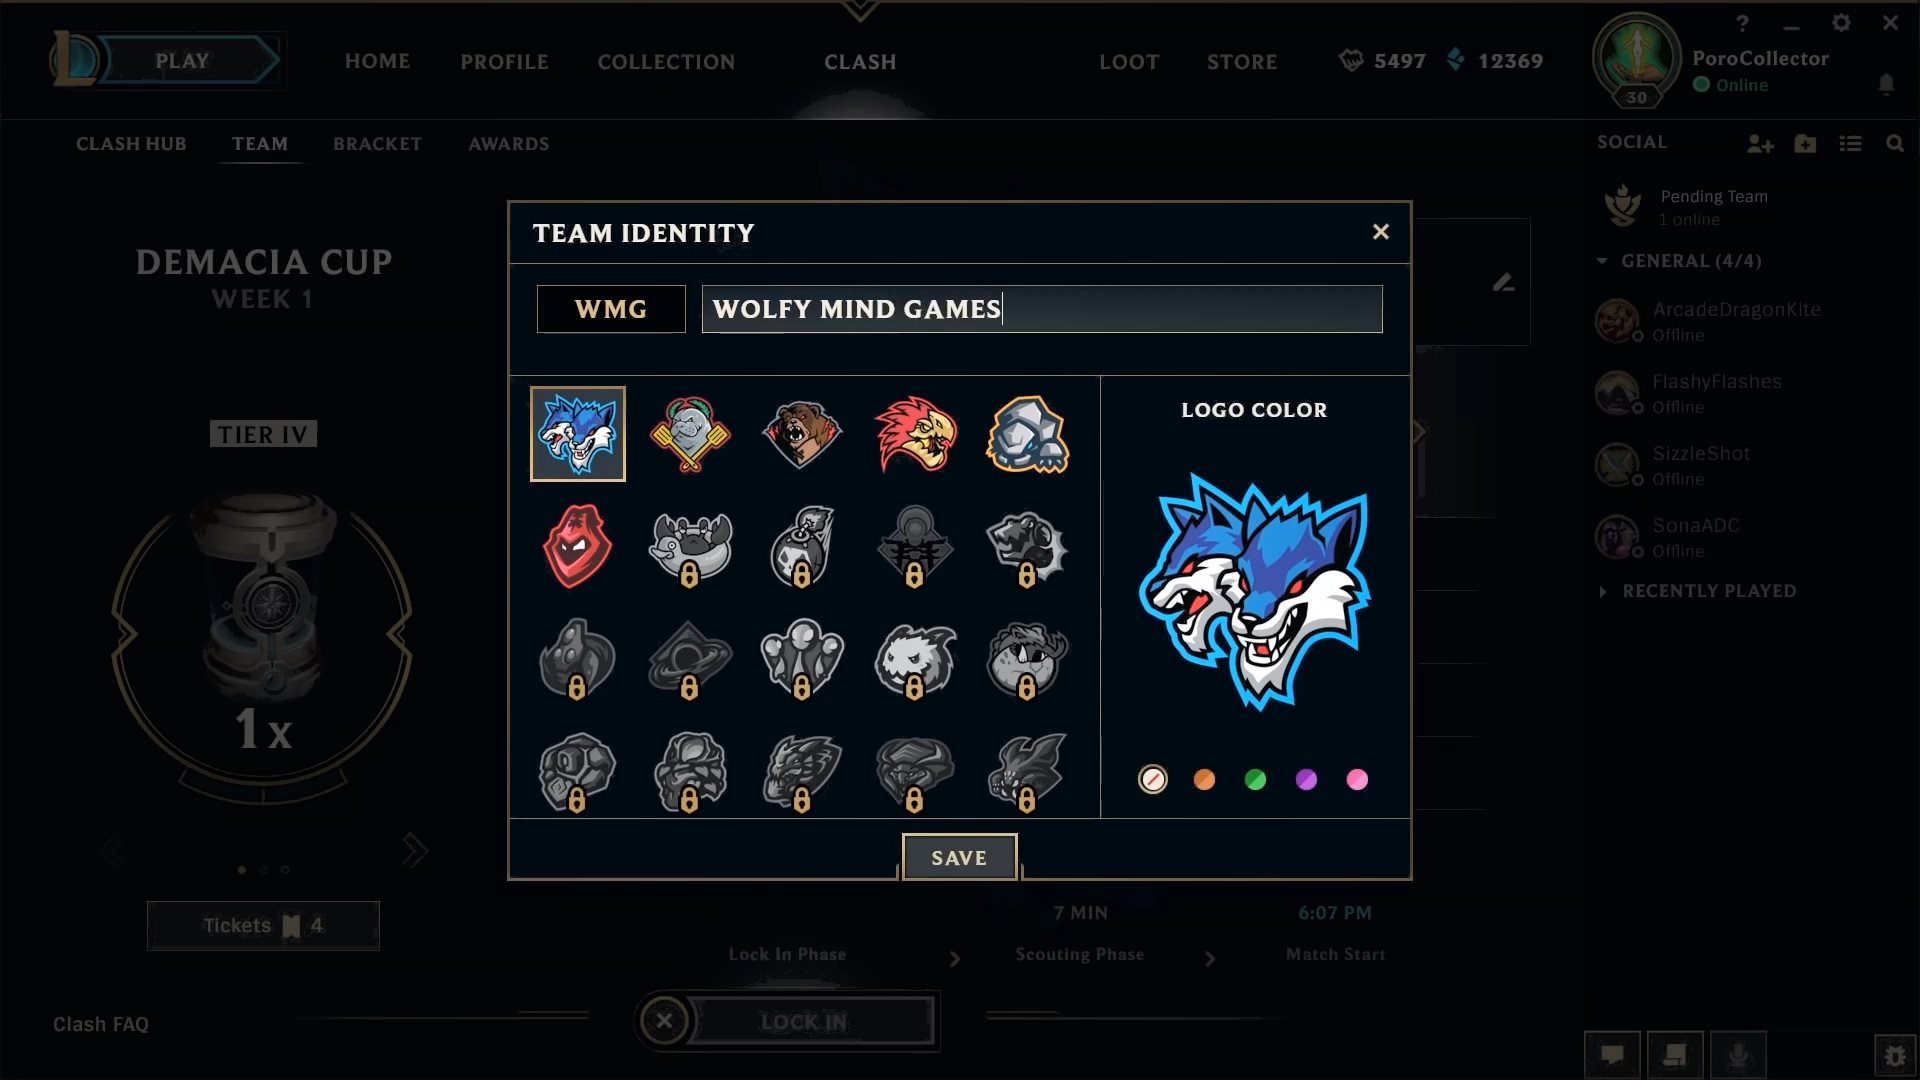Open the Clash FAQ link
The image size is (1920, 1080).
click(101, 1024)
